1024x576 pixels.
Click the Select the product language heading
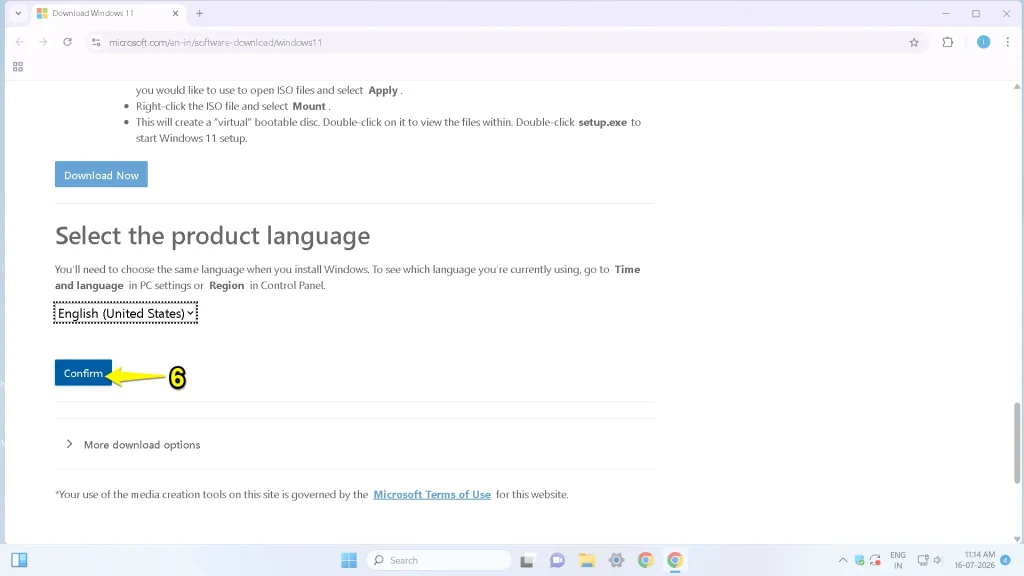click(212, 236)
